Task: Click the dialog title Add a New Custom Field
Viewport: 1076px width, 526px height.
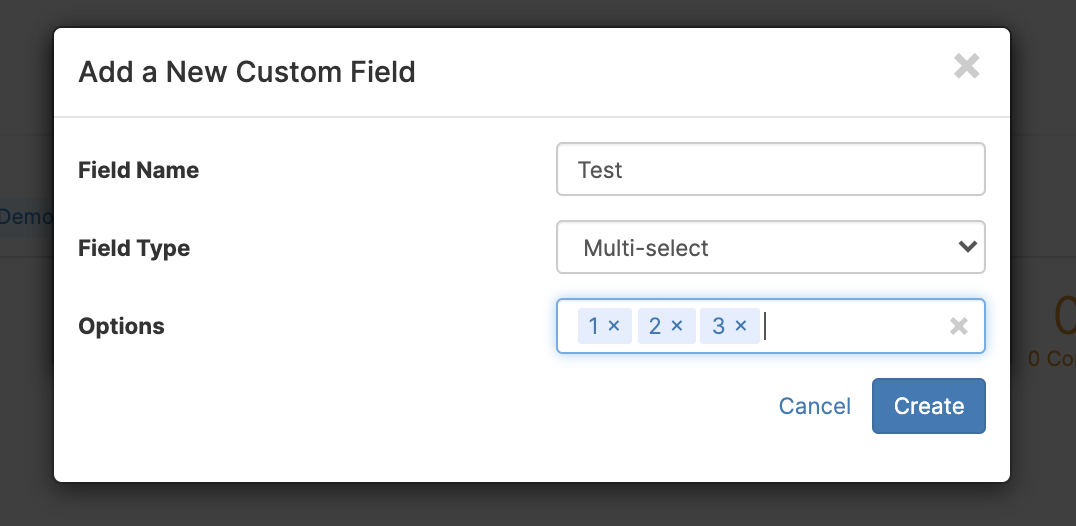Action: tap(247, 72)
